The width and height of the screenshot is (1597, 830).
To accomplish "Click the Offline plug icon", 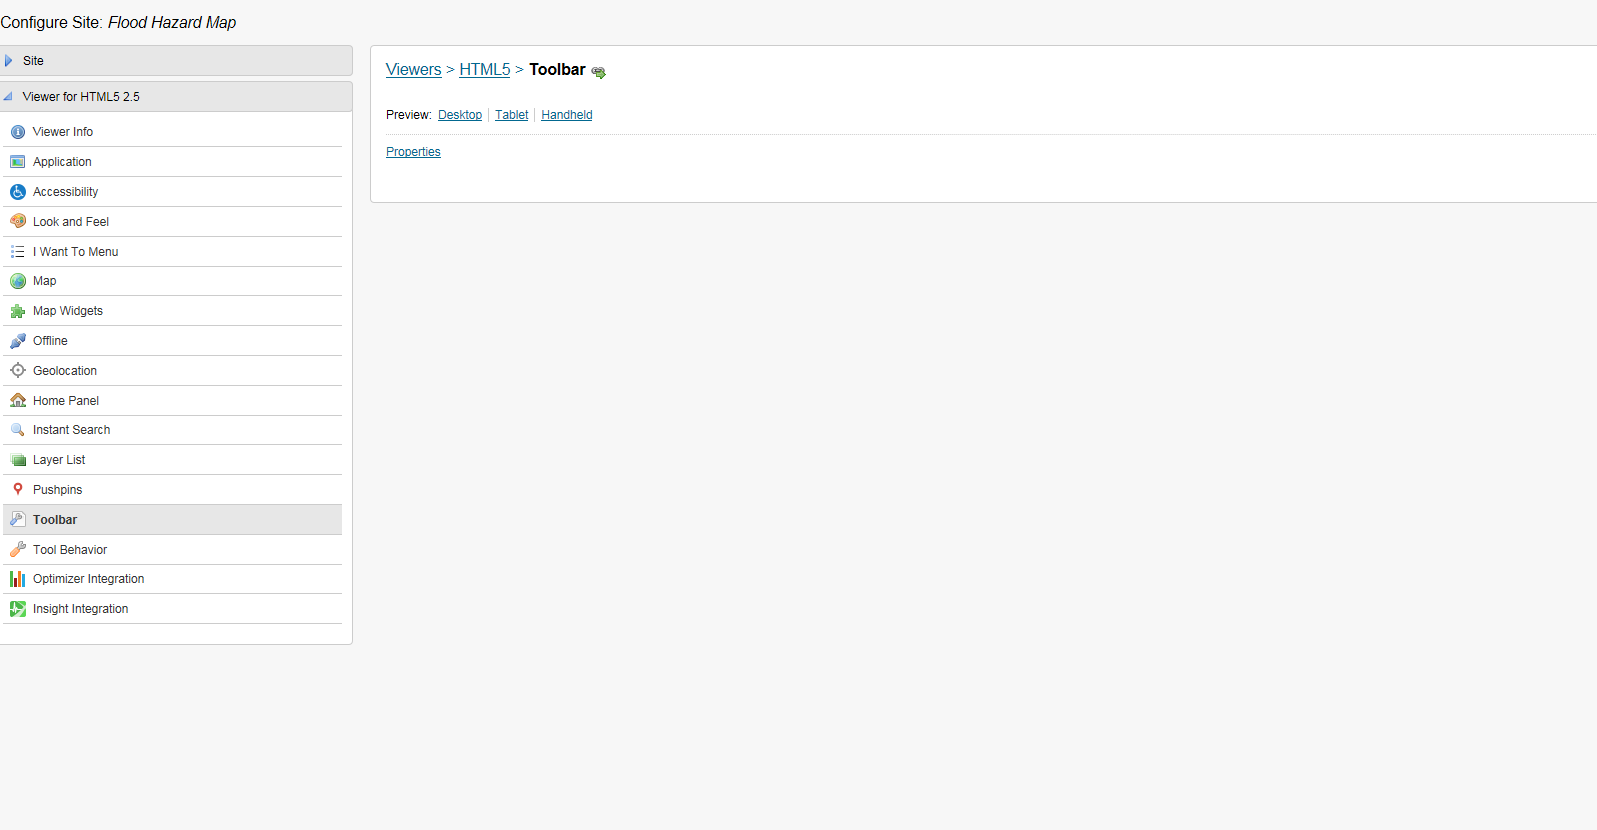I will point(18,341).
